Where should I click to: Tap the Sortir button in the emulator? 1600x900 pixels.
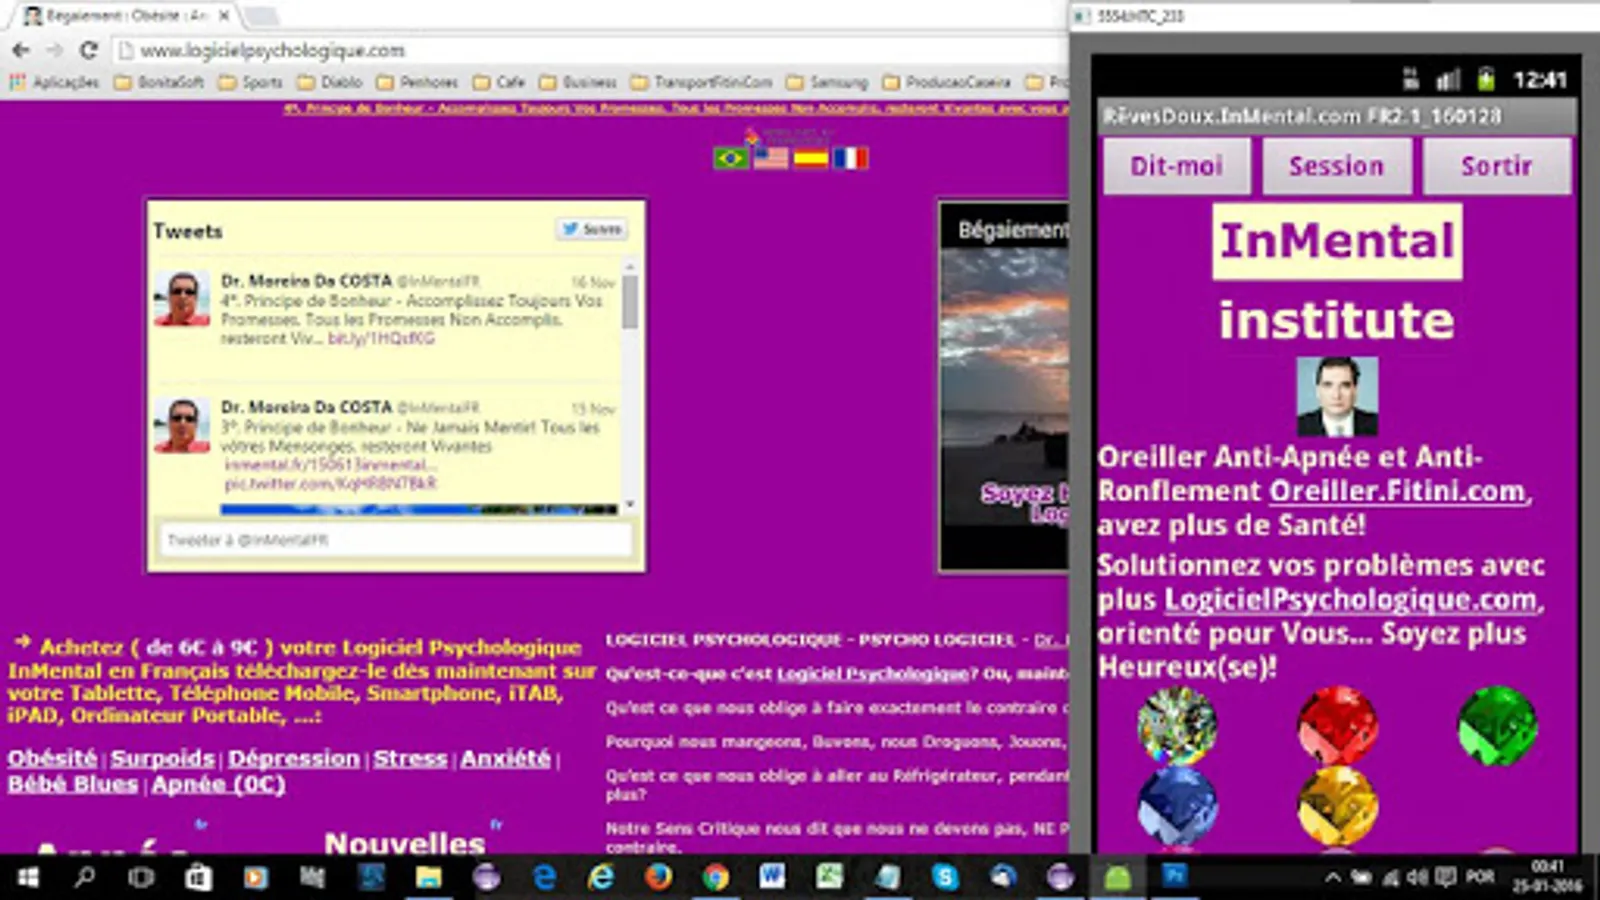1497,166
